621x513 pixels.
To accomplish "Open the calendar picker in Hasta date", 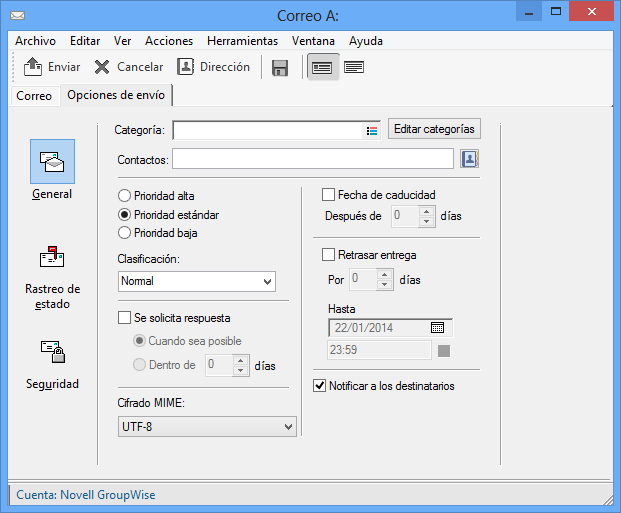I will [437, 328].
